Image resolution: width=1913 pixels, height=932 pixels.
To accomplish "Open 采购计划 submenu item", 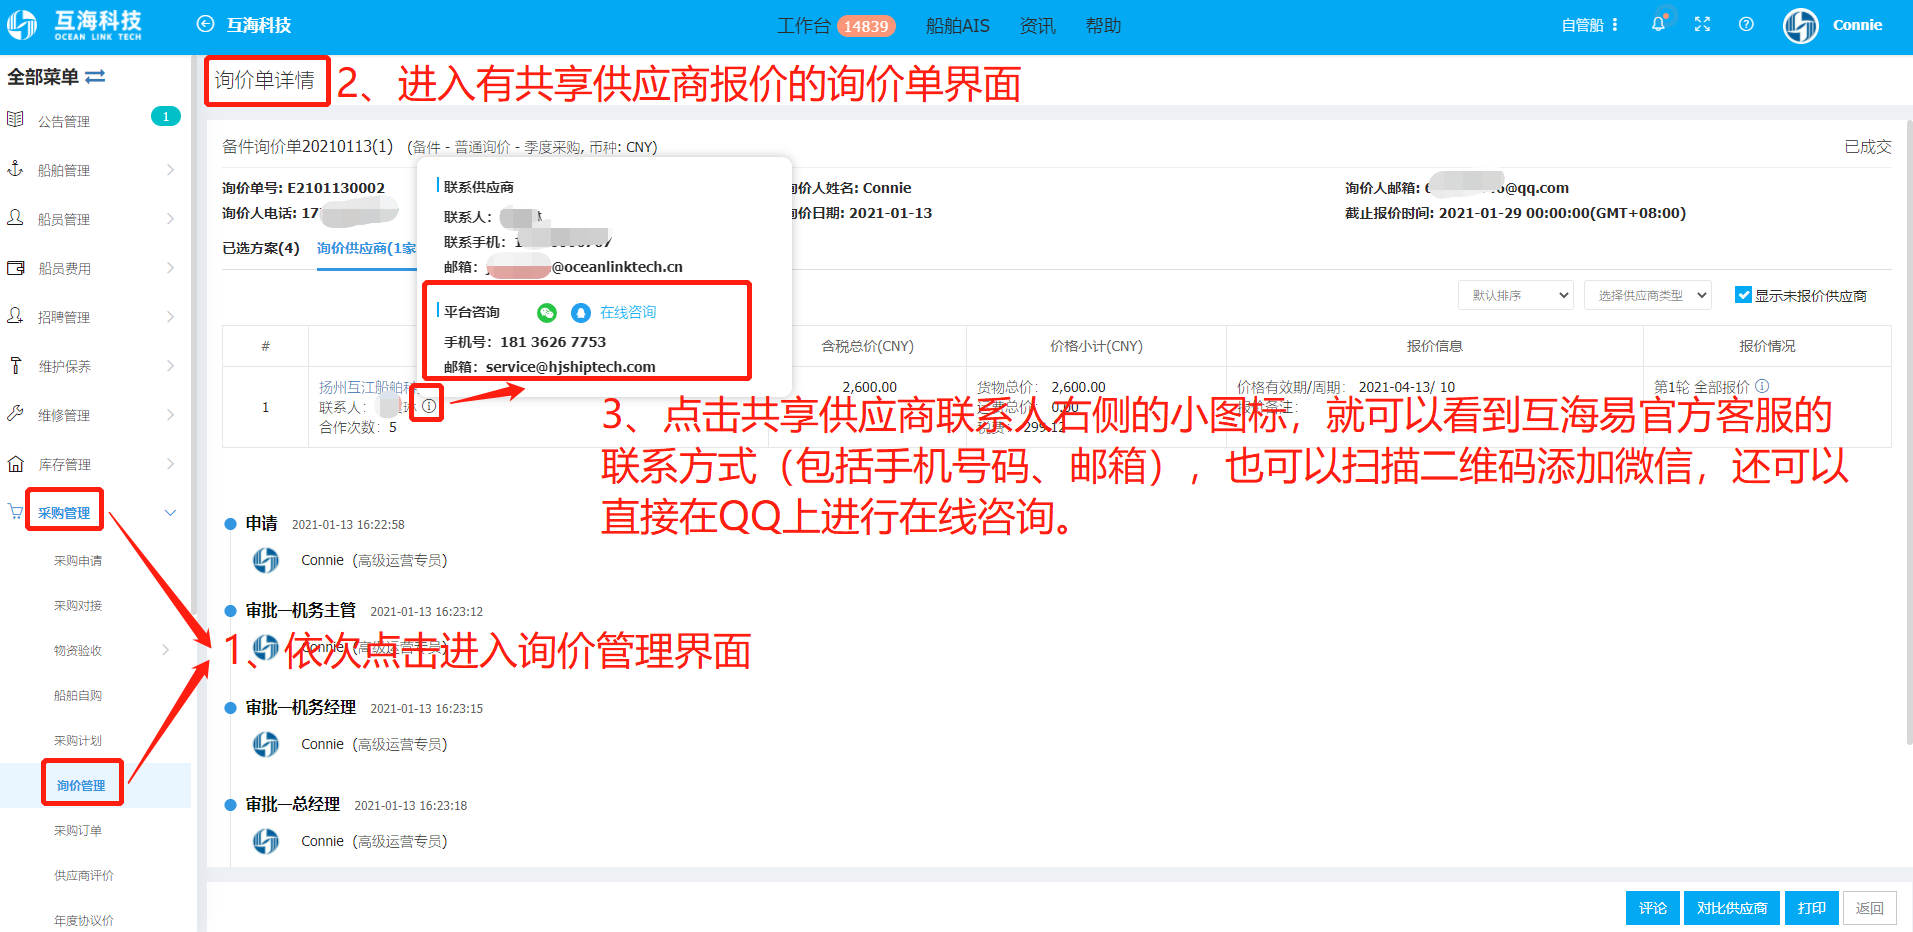I will pyautogui.click(x=78, y=741).
